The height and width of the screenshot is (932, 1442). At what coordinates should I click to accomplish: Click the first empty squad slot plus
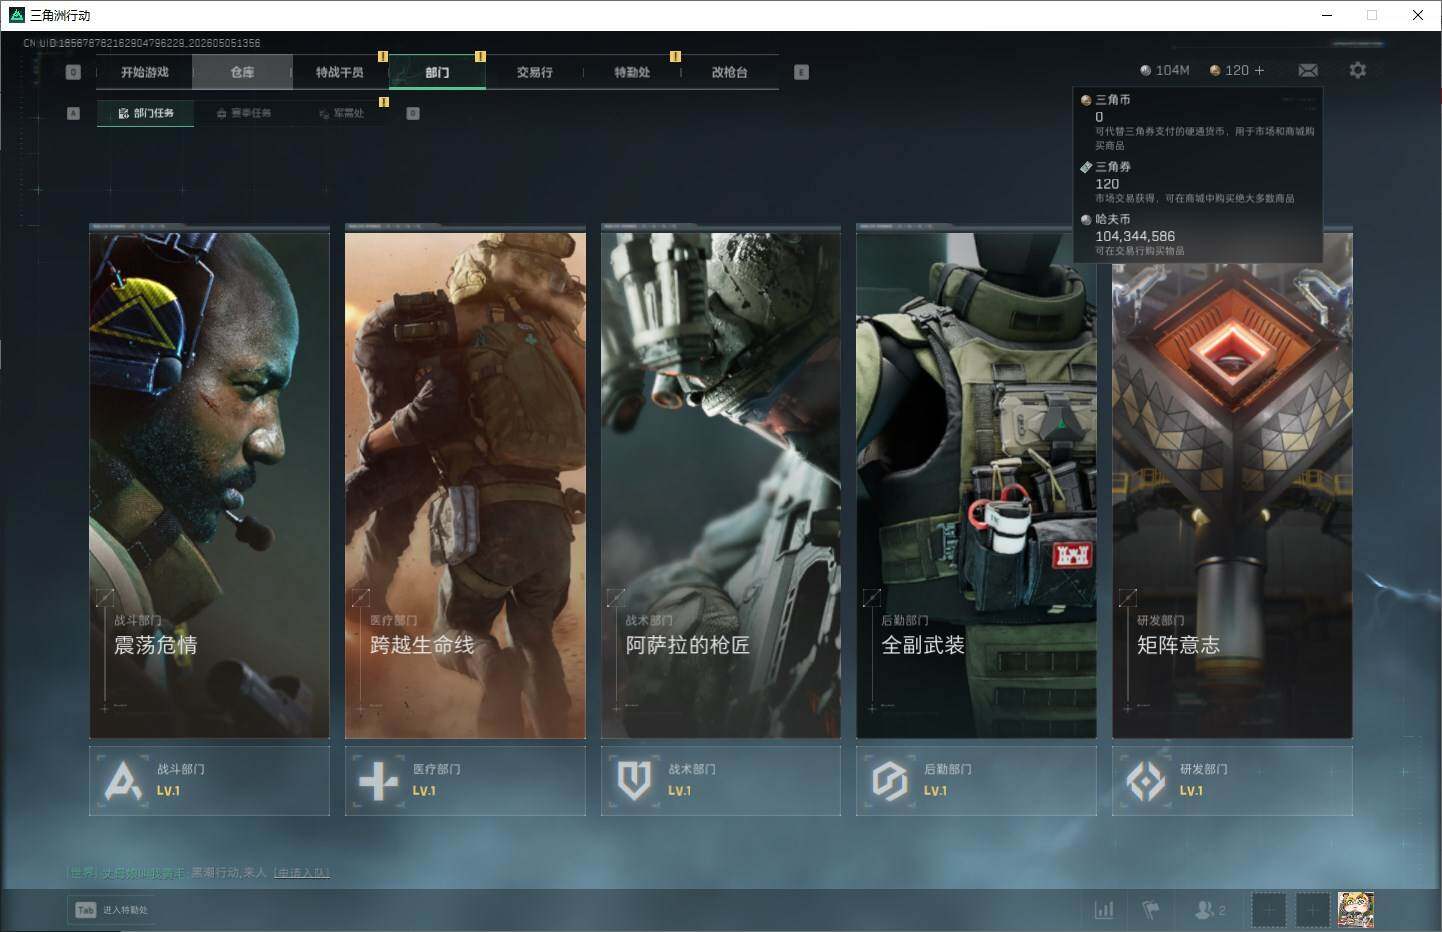tap(1268, 910)
